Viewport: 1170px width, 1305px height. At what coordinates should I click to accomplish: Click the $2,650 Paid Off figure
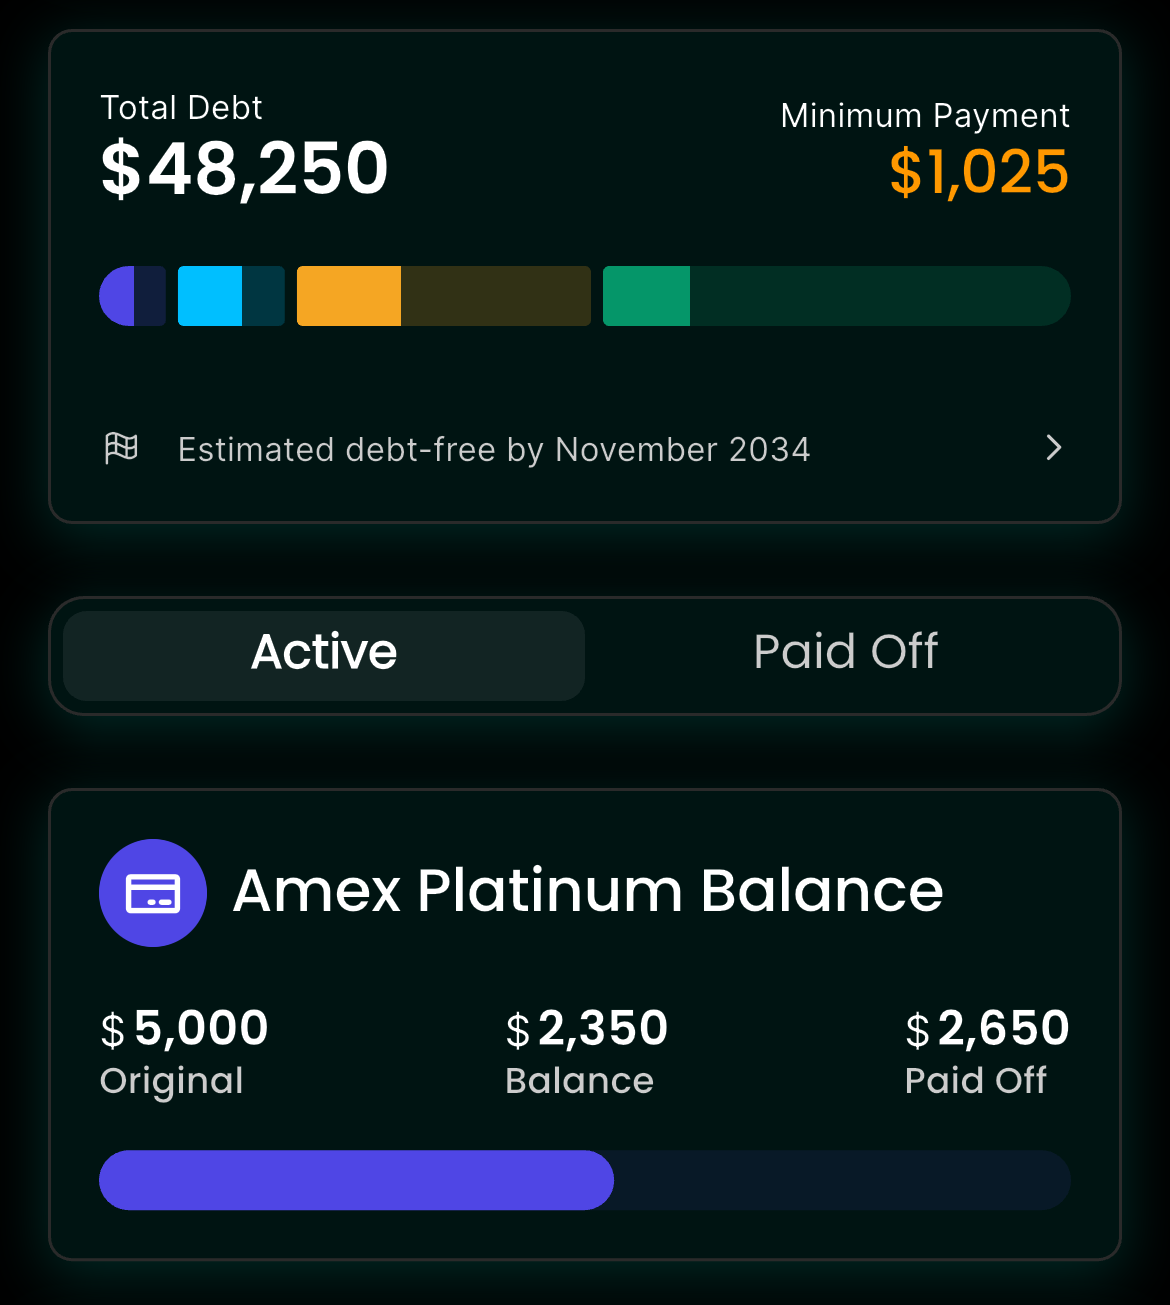tap(987, 1029)
